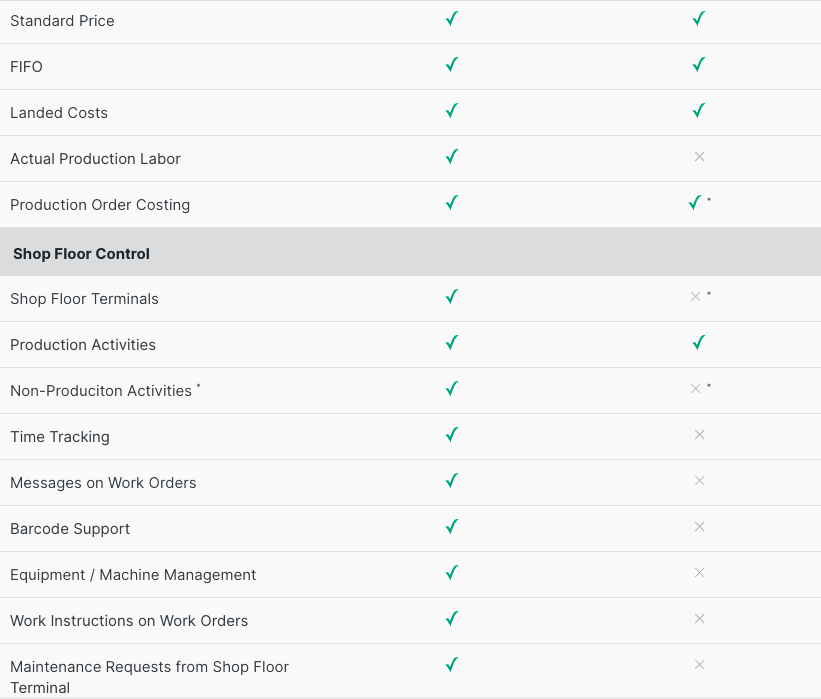Click first-column checkmark for Landed Costs

[x=452, y=111]
